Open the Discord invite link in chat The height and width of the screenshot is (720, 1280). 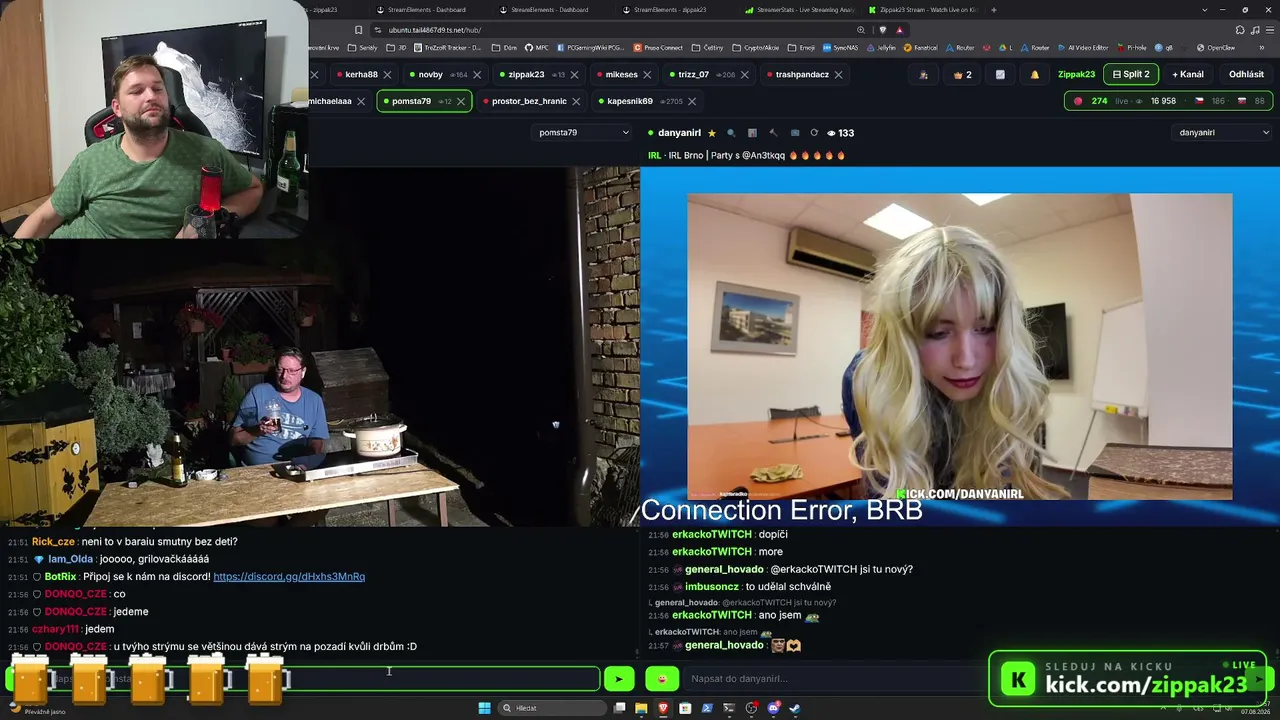point(289,576)
